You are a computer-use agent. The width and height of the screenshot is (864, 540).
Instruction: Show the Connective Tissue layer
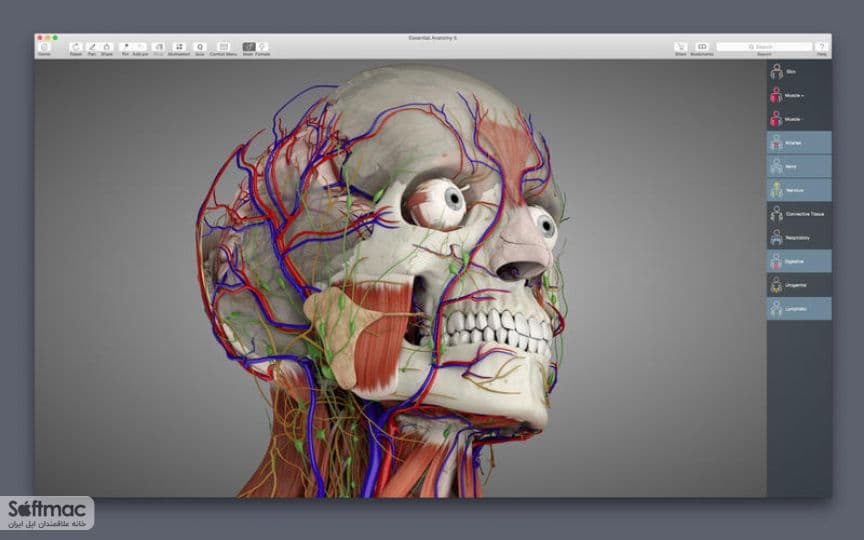tap(799, 214)
